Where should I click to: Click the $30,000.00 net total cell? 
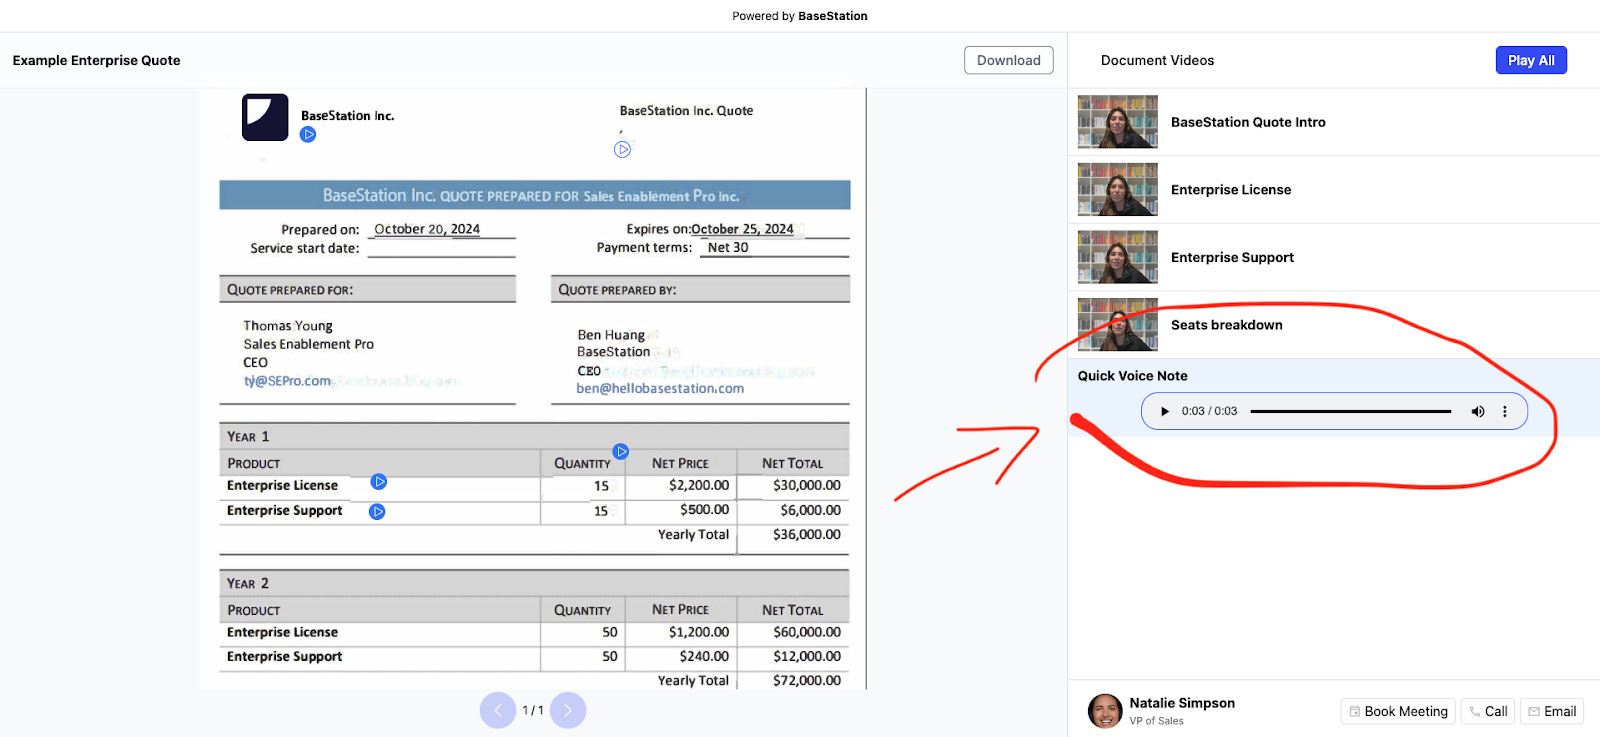click(x=807, y=485)
